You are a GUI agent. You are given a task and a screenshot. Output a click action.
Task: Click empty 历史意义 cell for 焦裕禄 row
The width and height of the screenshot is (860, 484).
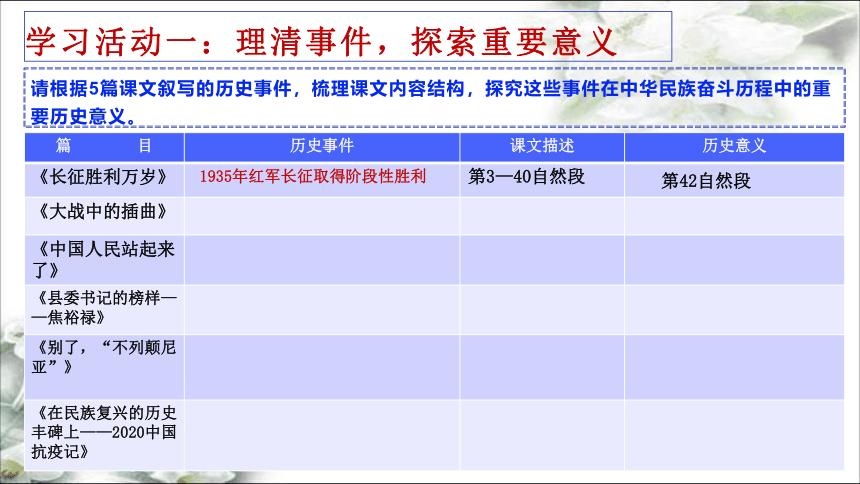click(x=734, y=310)
